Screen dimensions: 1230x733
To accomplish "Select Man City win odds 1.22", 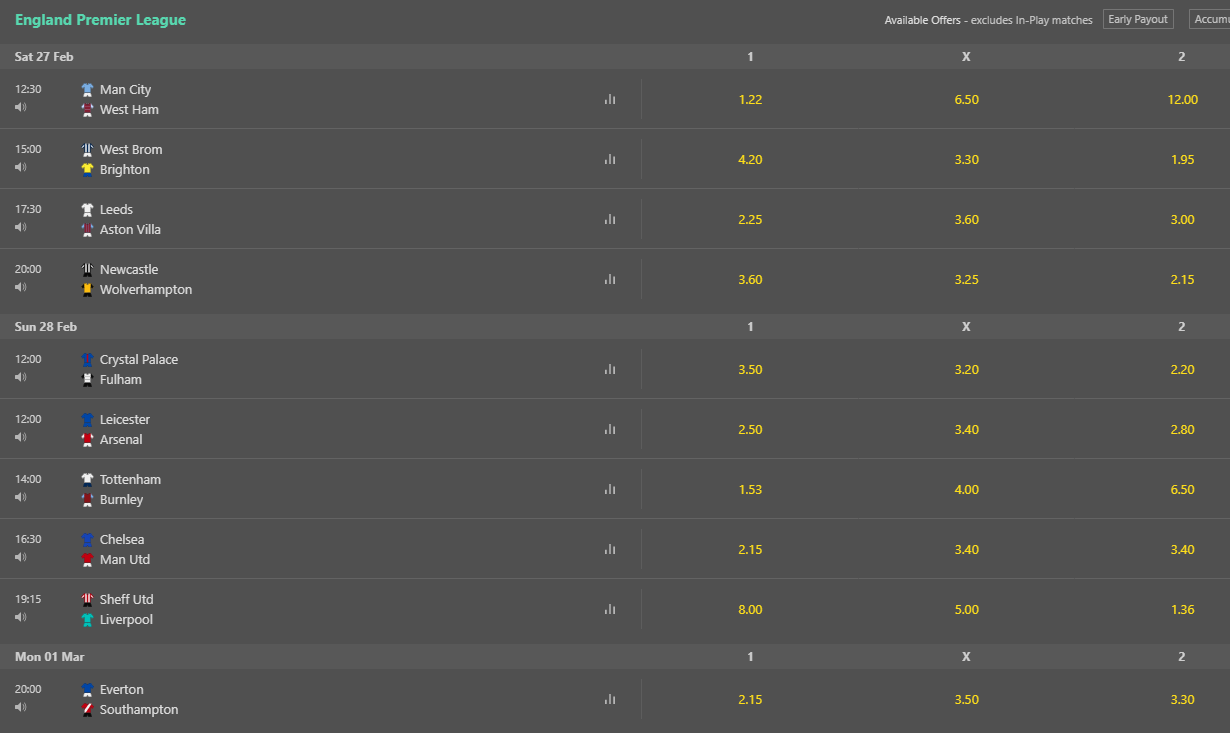I will [750, 99].
